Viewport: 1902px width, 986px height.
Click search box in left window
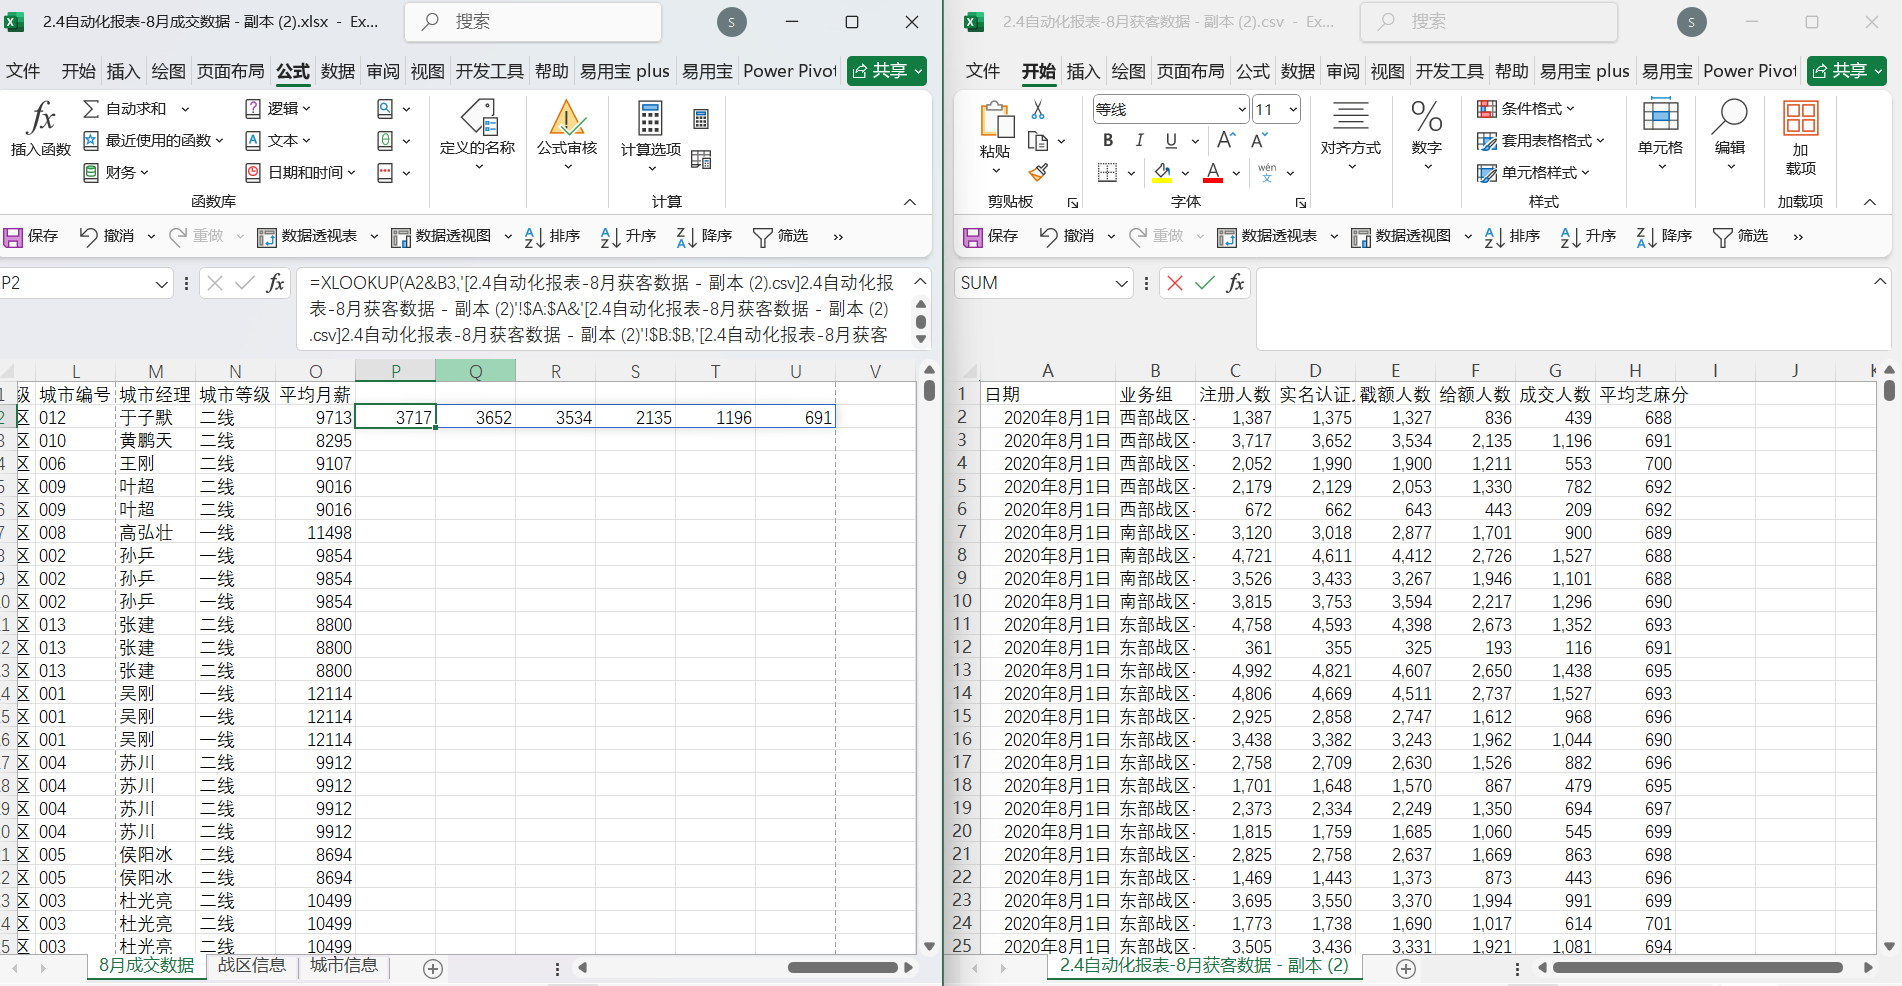click(533, 22)
